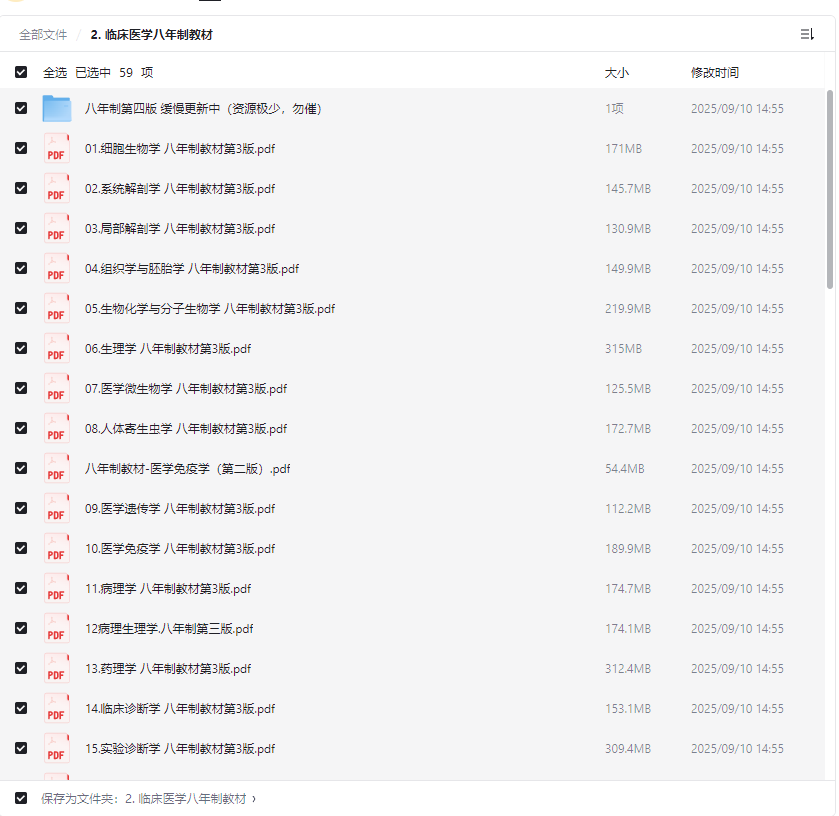Open 06.生理学 八年制教材第3版.pdf
The width and height of the screenshot is (839, 816).
pyautogui.click(x=167, y=349)
